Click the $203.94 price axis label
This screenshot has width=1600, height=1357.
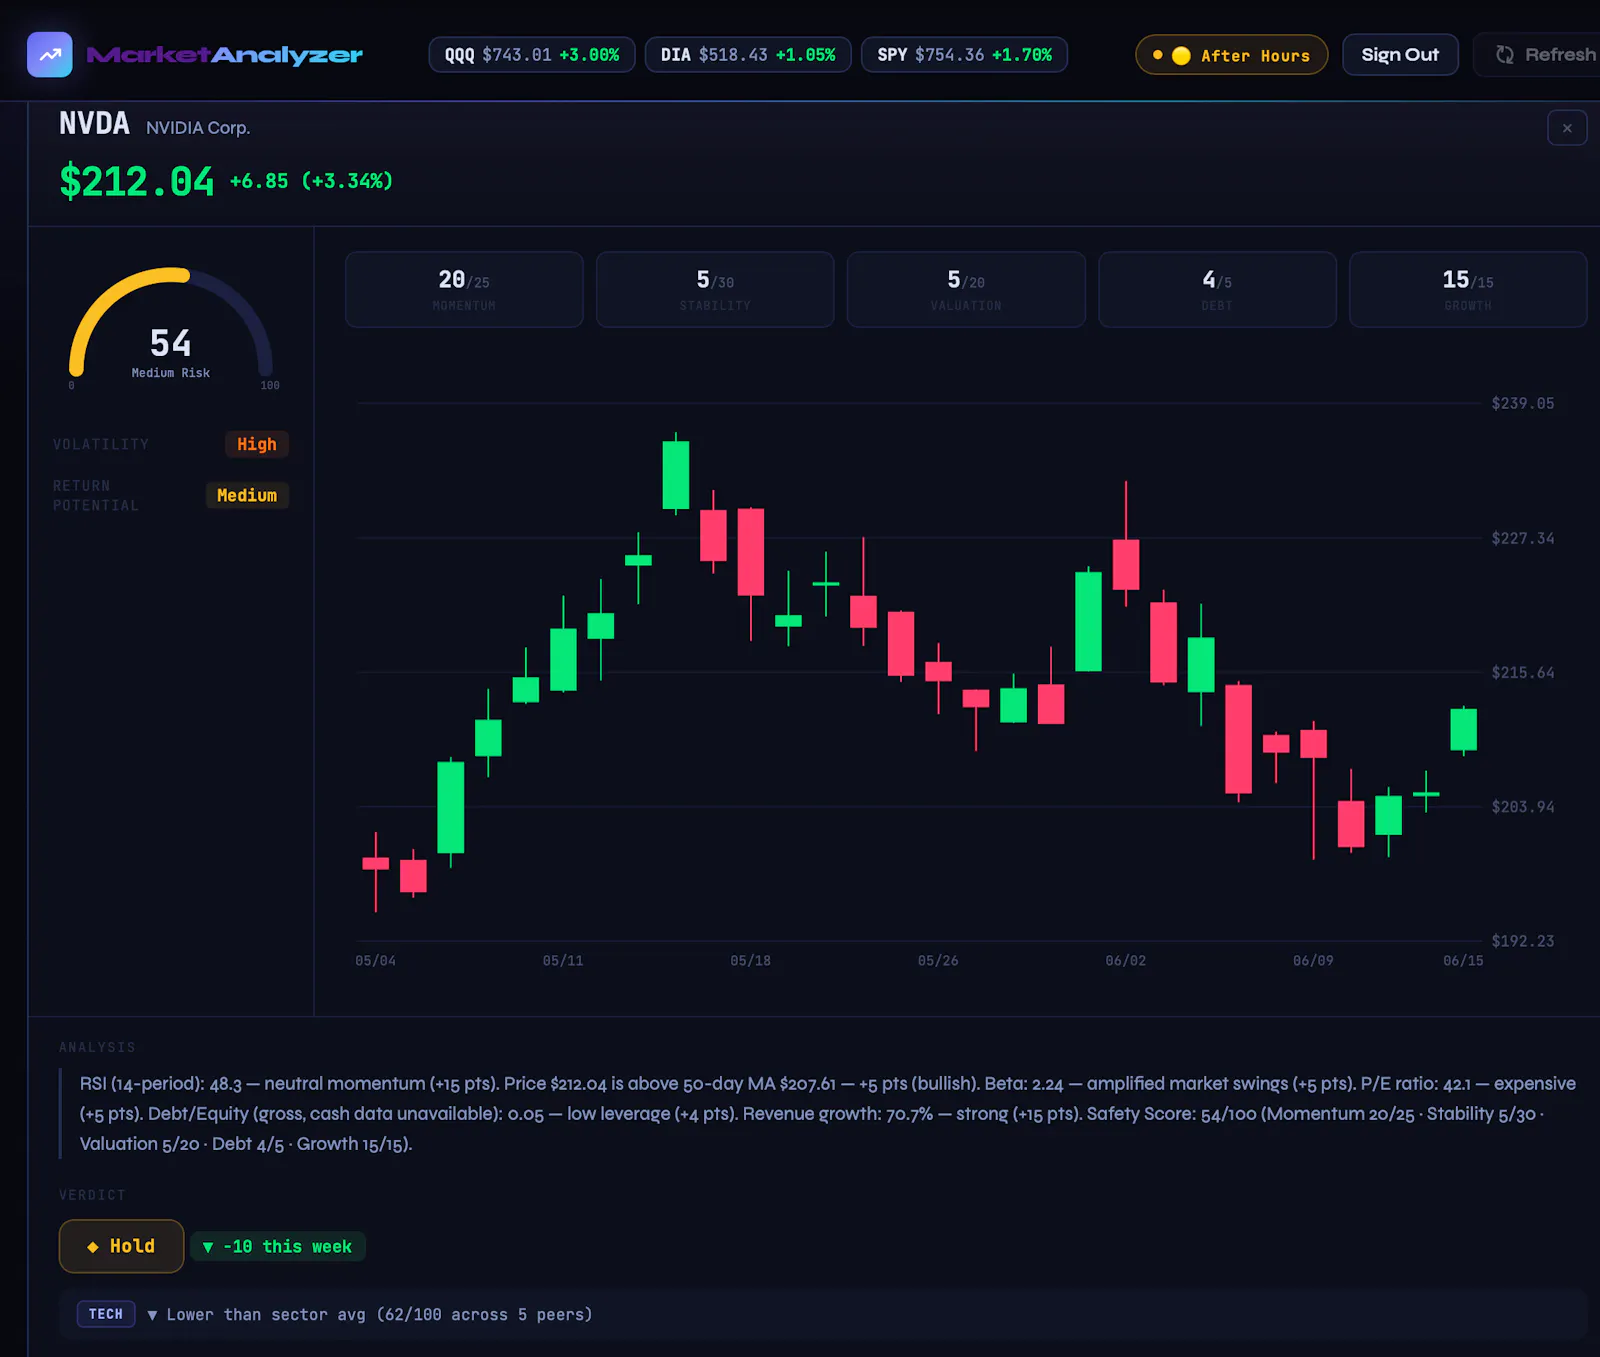click(x=1522, y=807)
